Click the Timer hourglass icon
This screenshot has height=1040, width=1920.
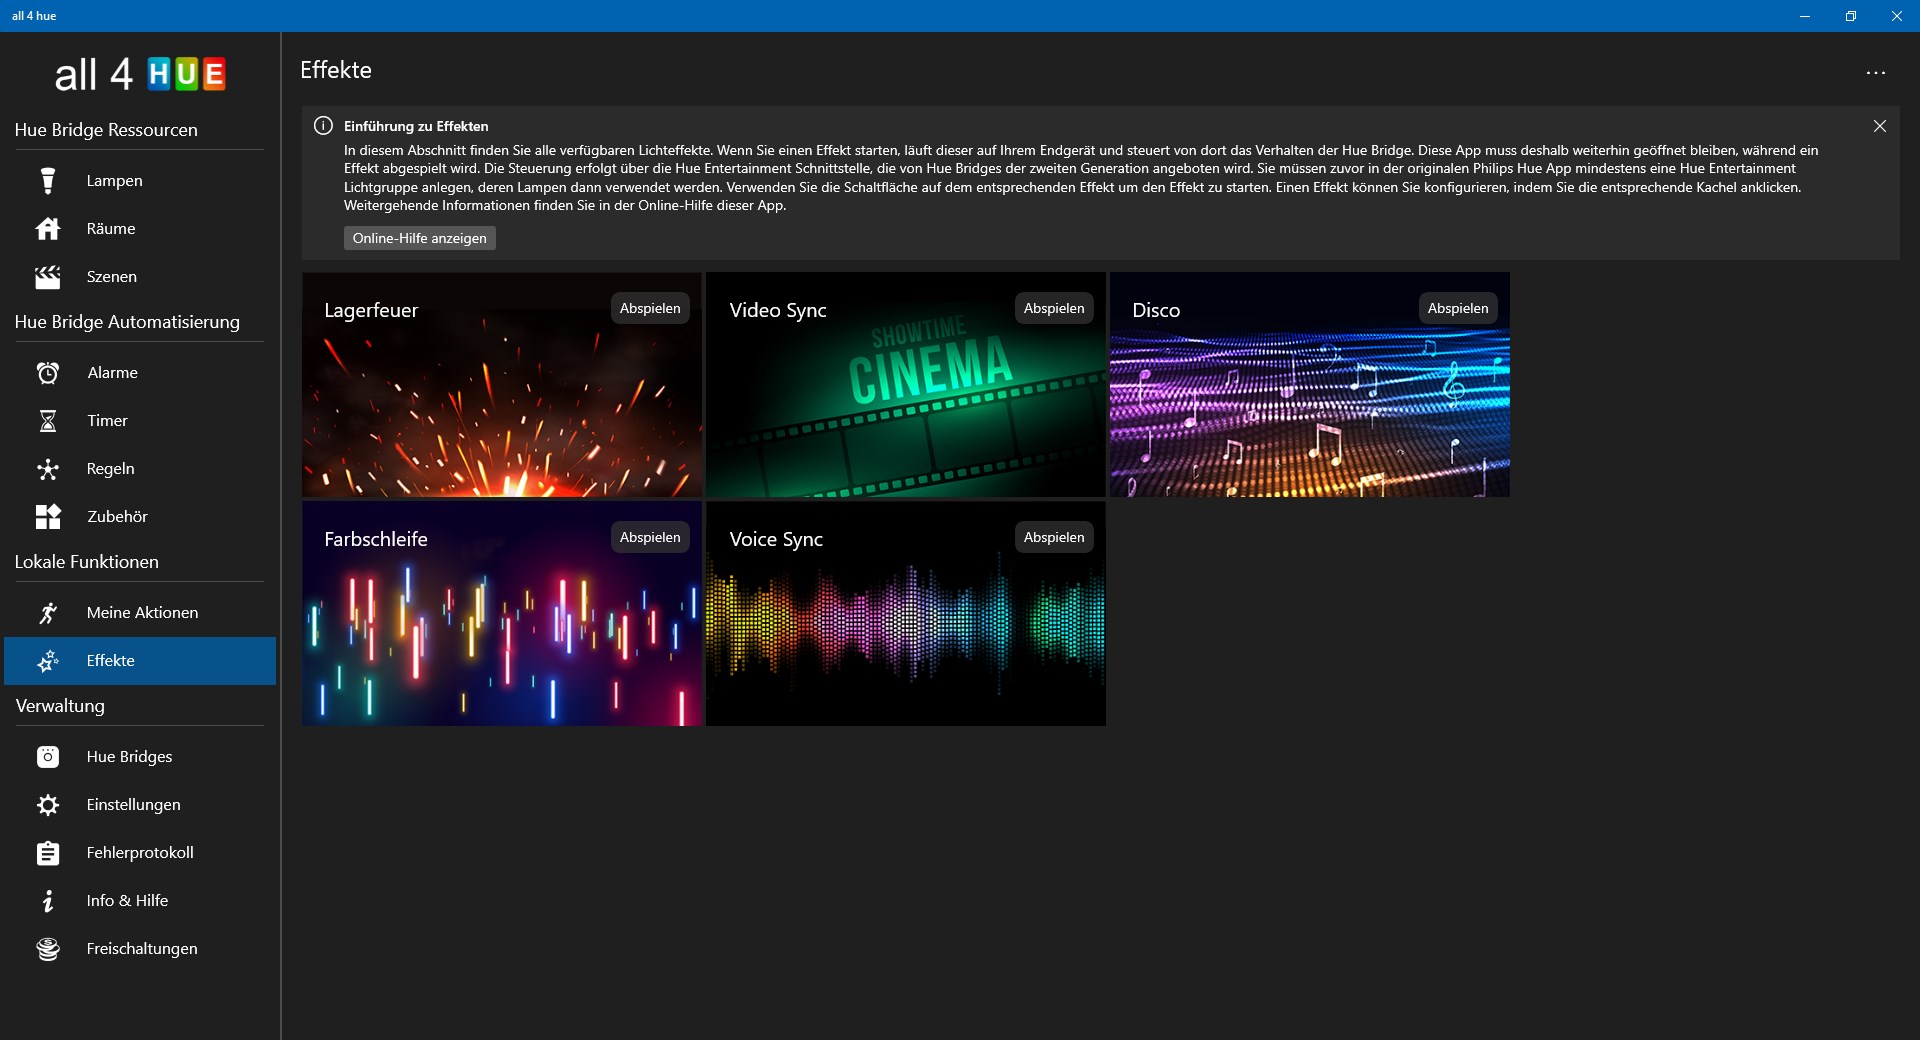[x=47, y=421]
